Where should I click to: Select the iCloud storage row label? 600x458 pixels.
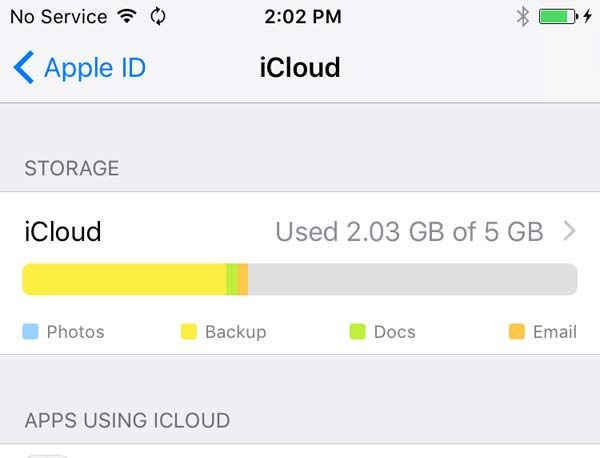63,232
